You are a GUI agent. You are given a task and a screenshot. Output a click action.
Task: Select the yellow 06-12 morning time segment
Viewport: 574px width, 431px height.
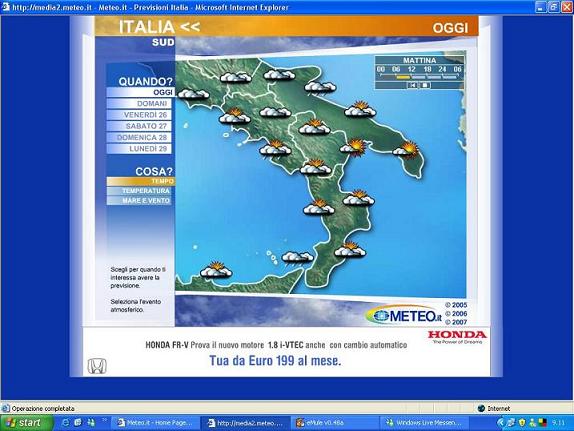(x=403, y=77)
